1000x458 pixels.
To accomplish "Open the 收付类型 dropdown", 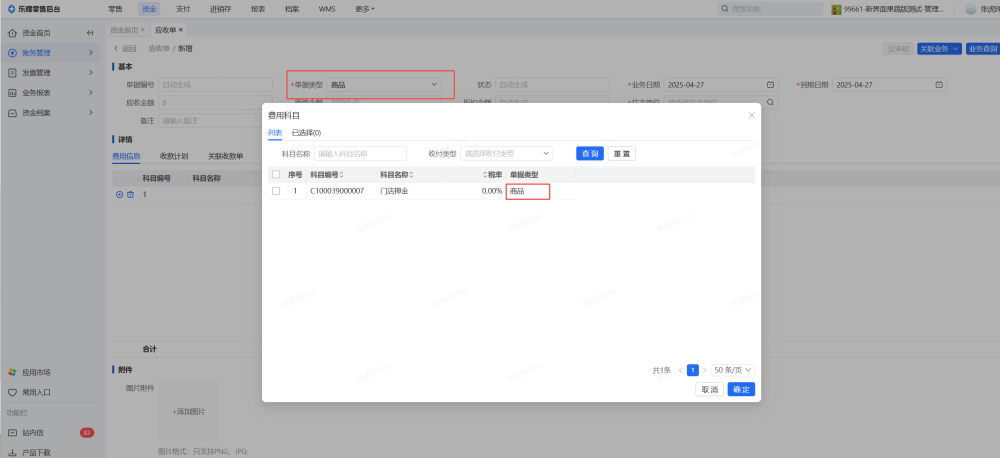I will [x=506, y=154].
